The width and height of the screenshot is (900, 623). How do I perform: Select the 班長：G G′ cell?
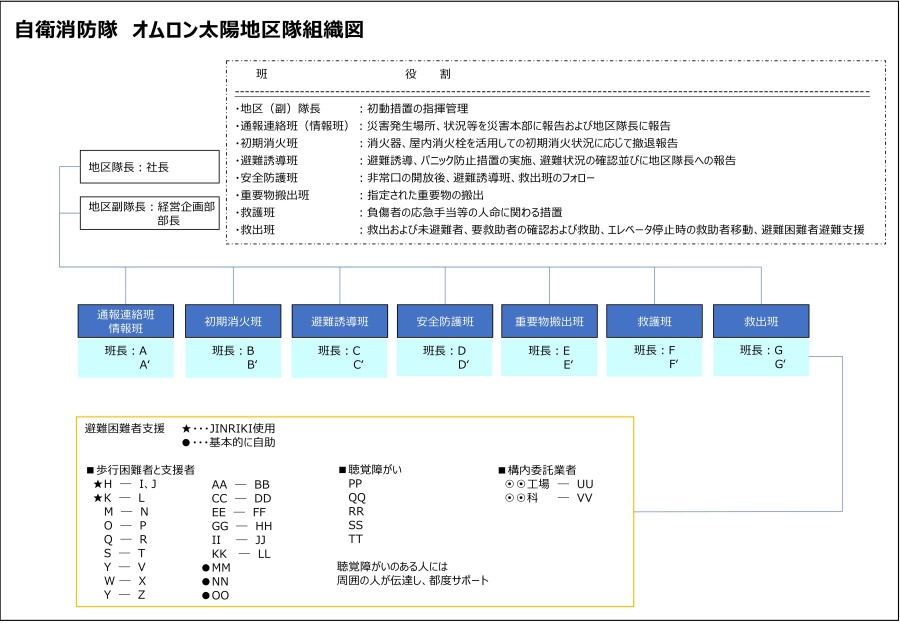tap(761, 357)
